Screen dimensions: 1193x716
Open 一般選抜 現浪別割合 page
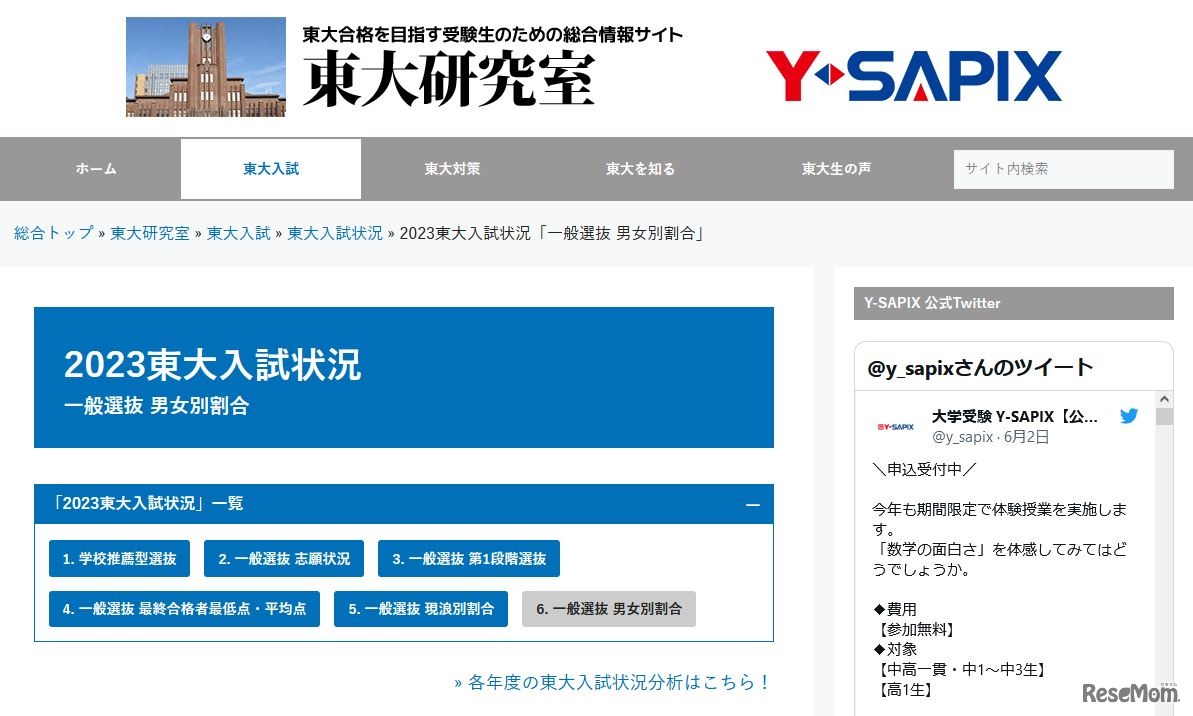tap(420, 608)
